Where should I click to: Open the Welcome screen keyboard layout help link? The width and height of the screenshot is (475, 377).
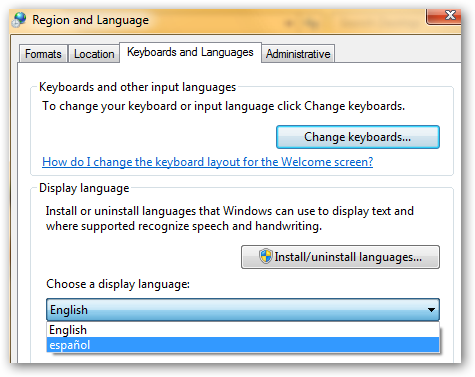pyautogui.click(x=207, y=162)
